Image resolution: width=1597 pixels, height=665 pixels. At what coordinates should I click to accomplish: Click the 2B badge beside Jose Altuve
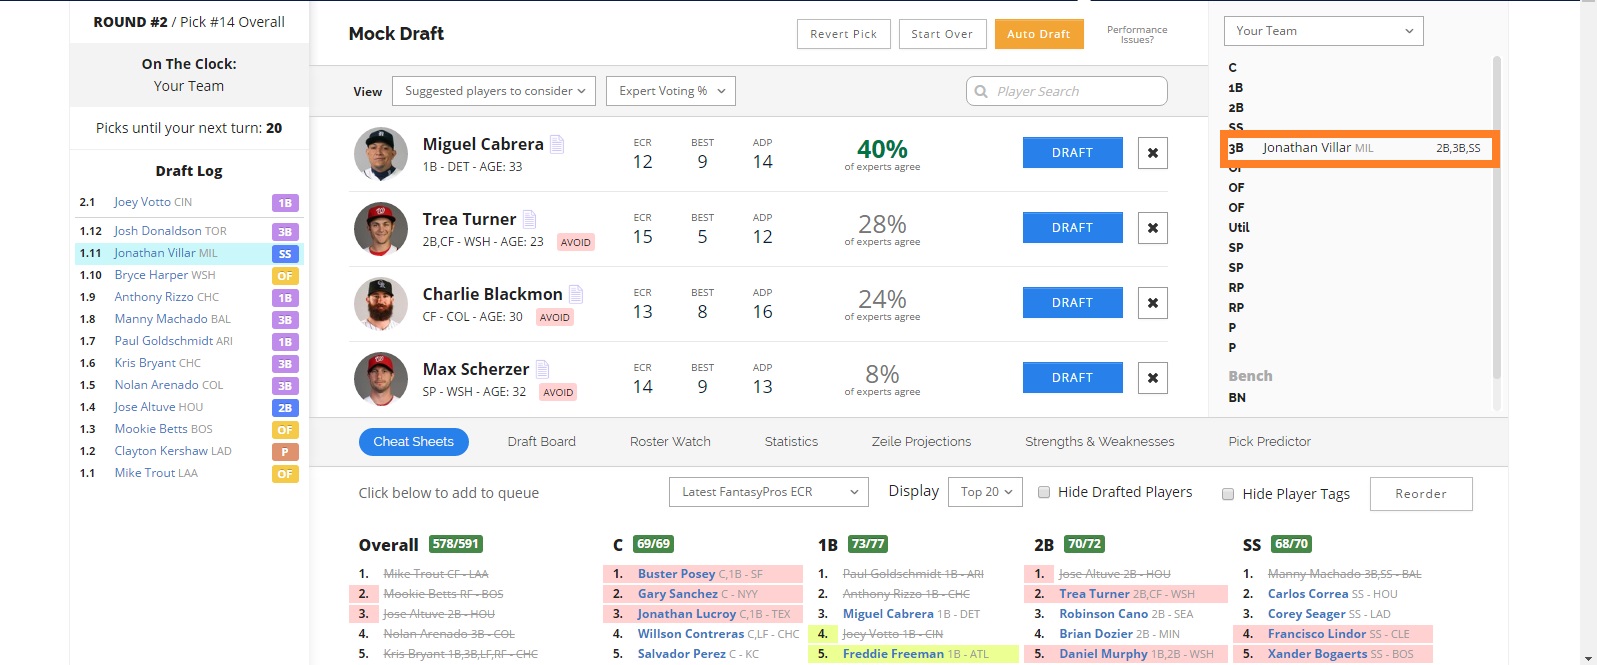click(x=285, y=408)
